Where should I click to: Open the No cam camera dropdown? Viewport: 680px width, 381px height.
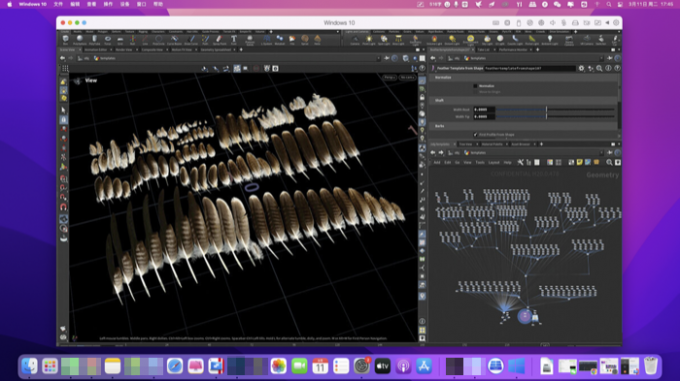pyautogui.click(x=407, y=77)
